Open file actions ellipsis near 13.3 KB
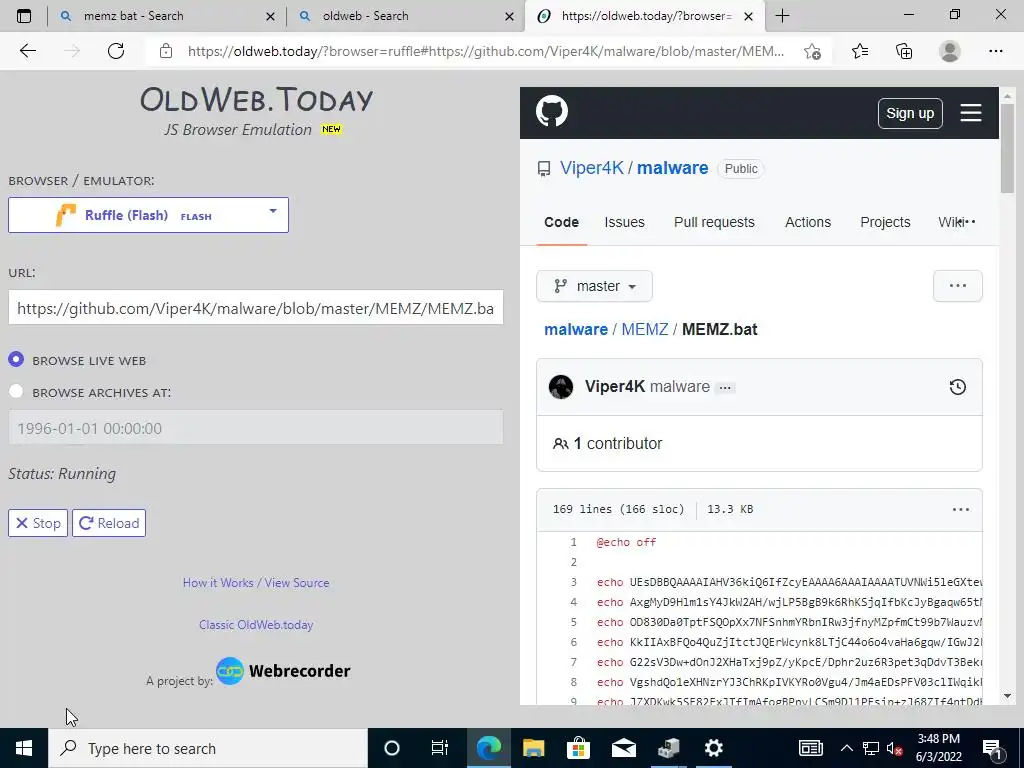1024x768 pixels. [961, 509]
